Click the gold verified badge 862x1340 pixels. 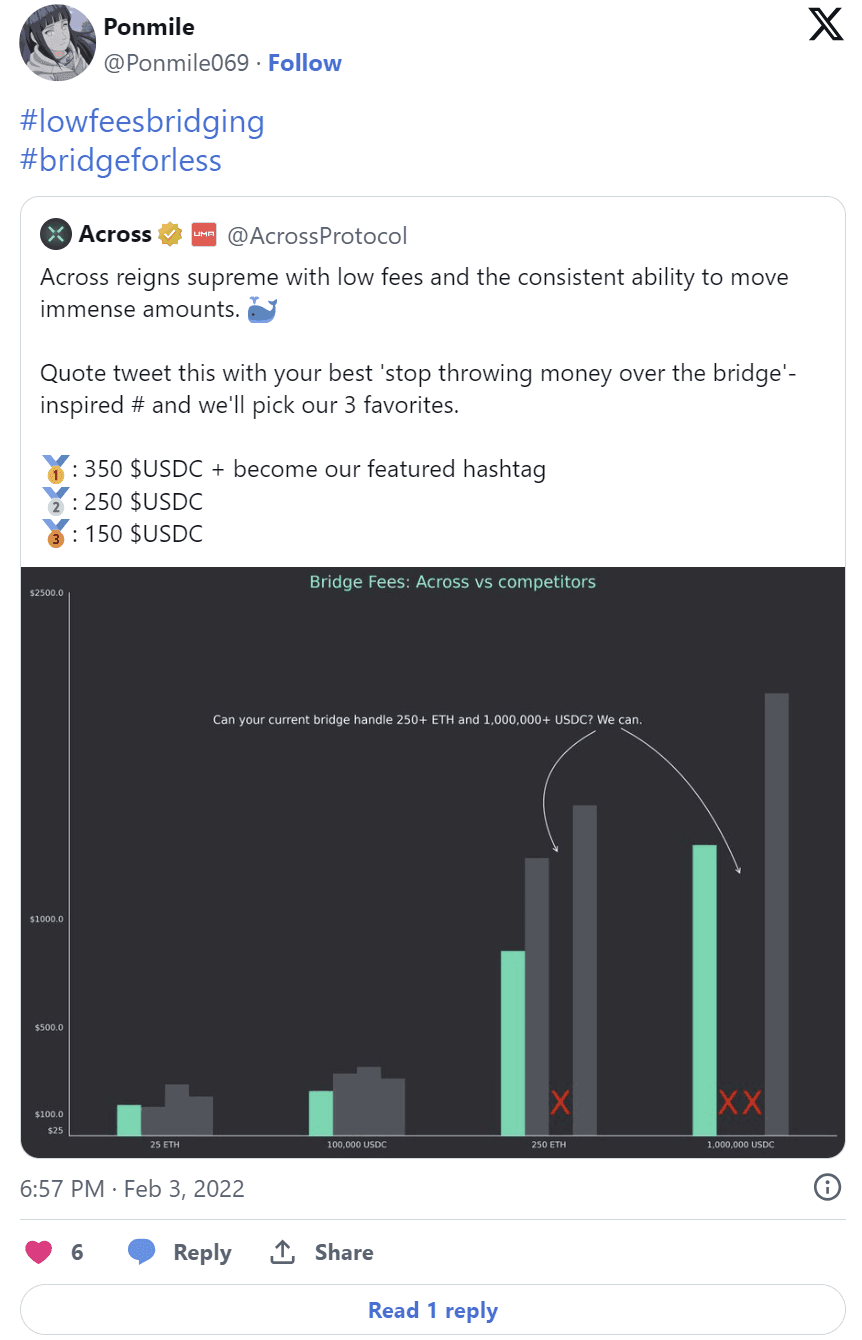pos(170,235)
